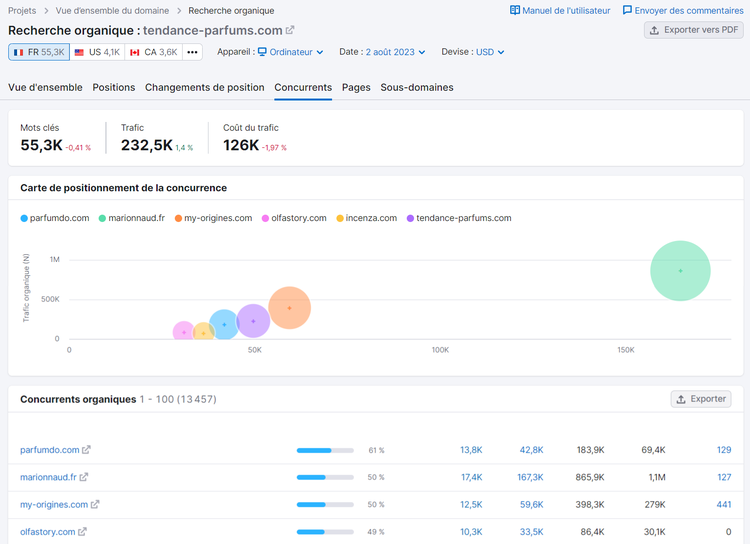
Task: Switch to Positions tab
Action: (114, 88)
